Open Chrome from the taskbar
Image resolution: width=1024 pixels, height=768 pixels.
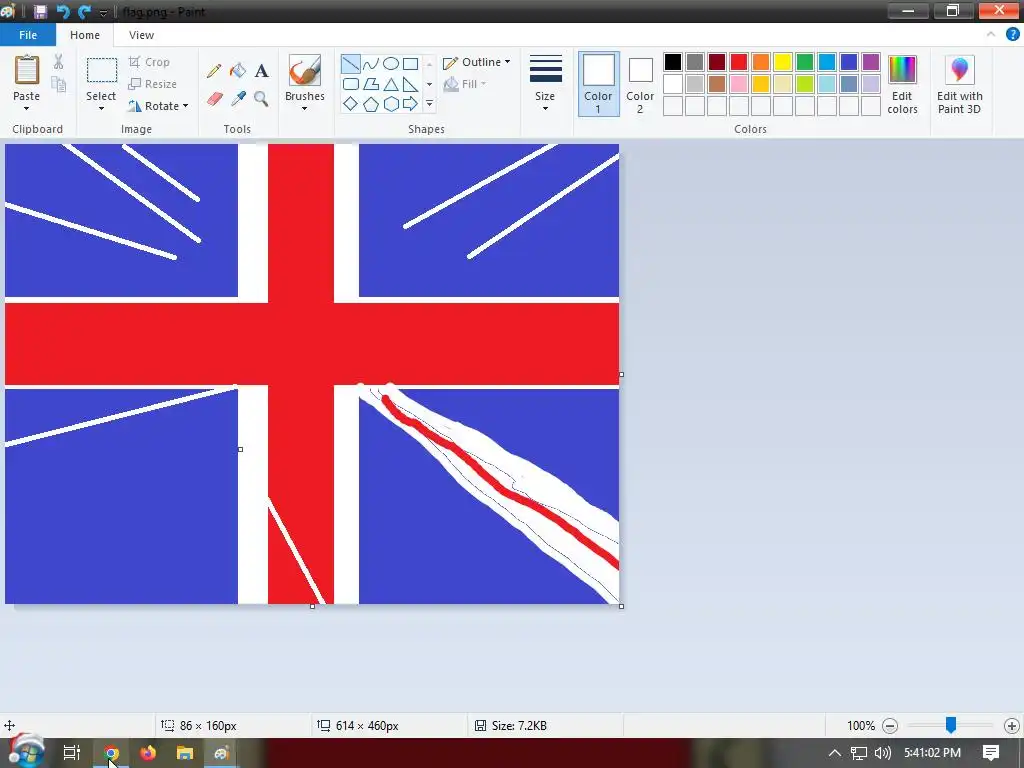coord(111,753)
